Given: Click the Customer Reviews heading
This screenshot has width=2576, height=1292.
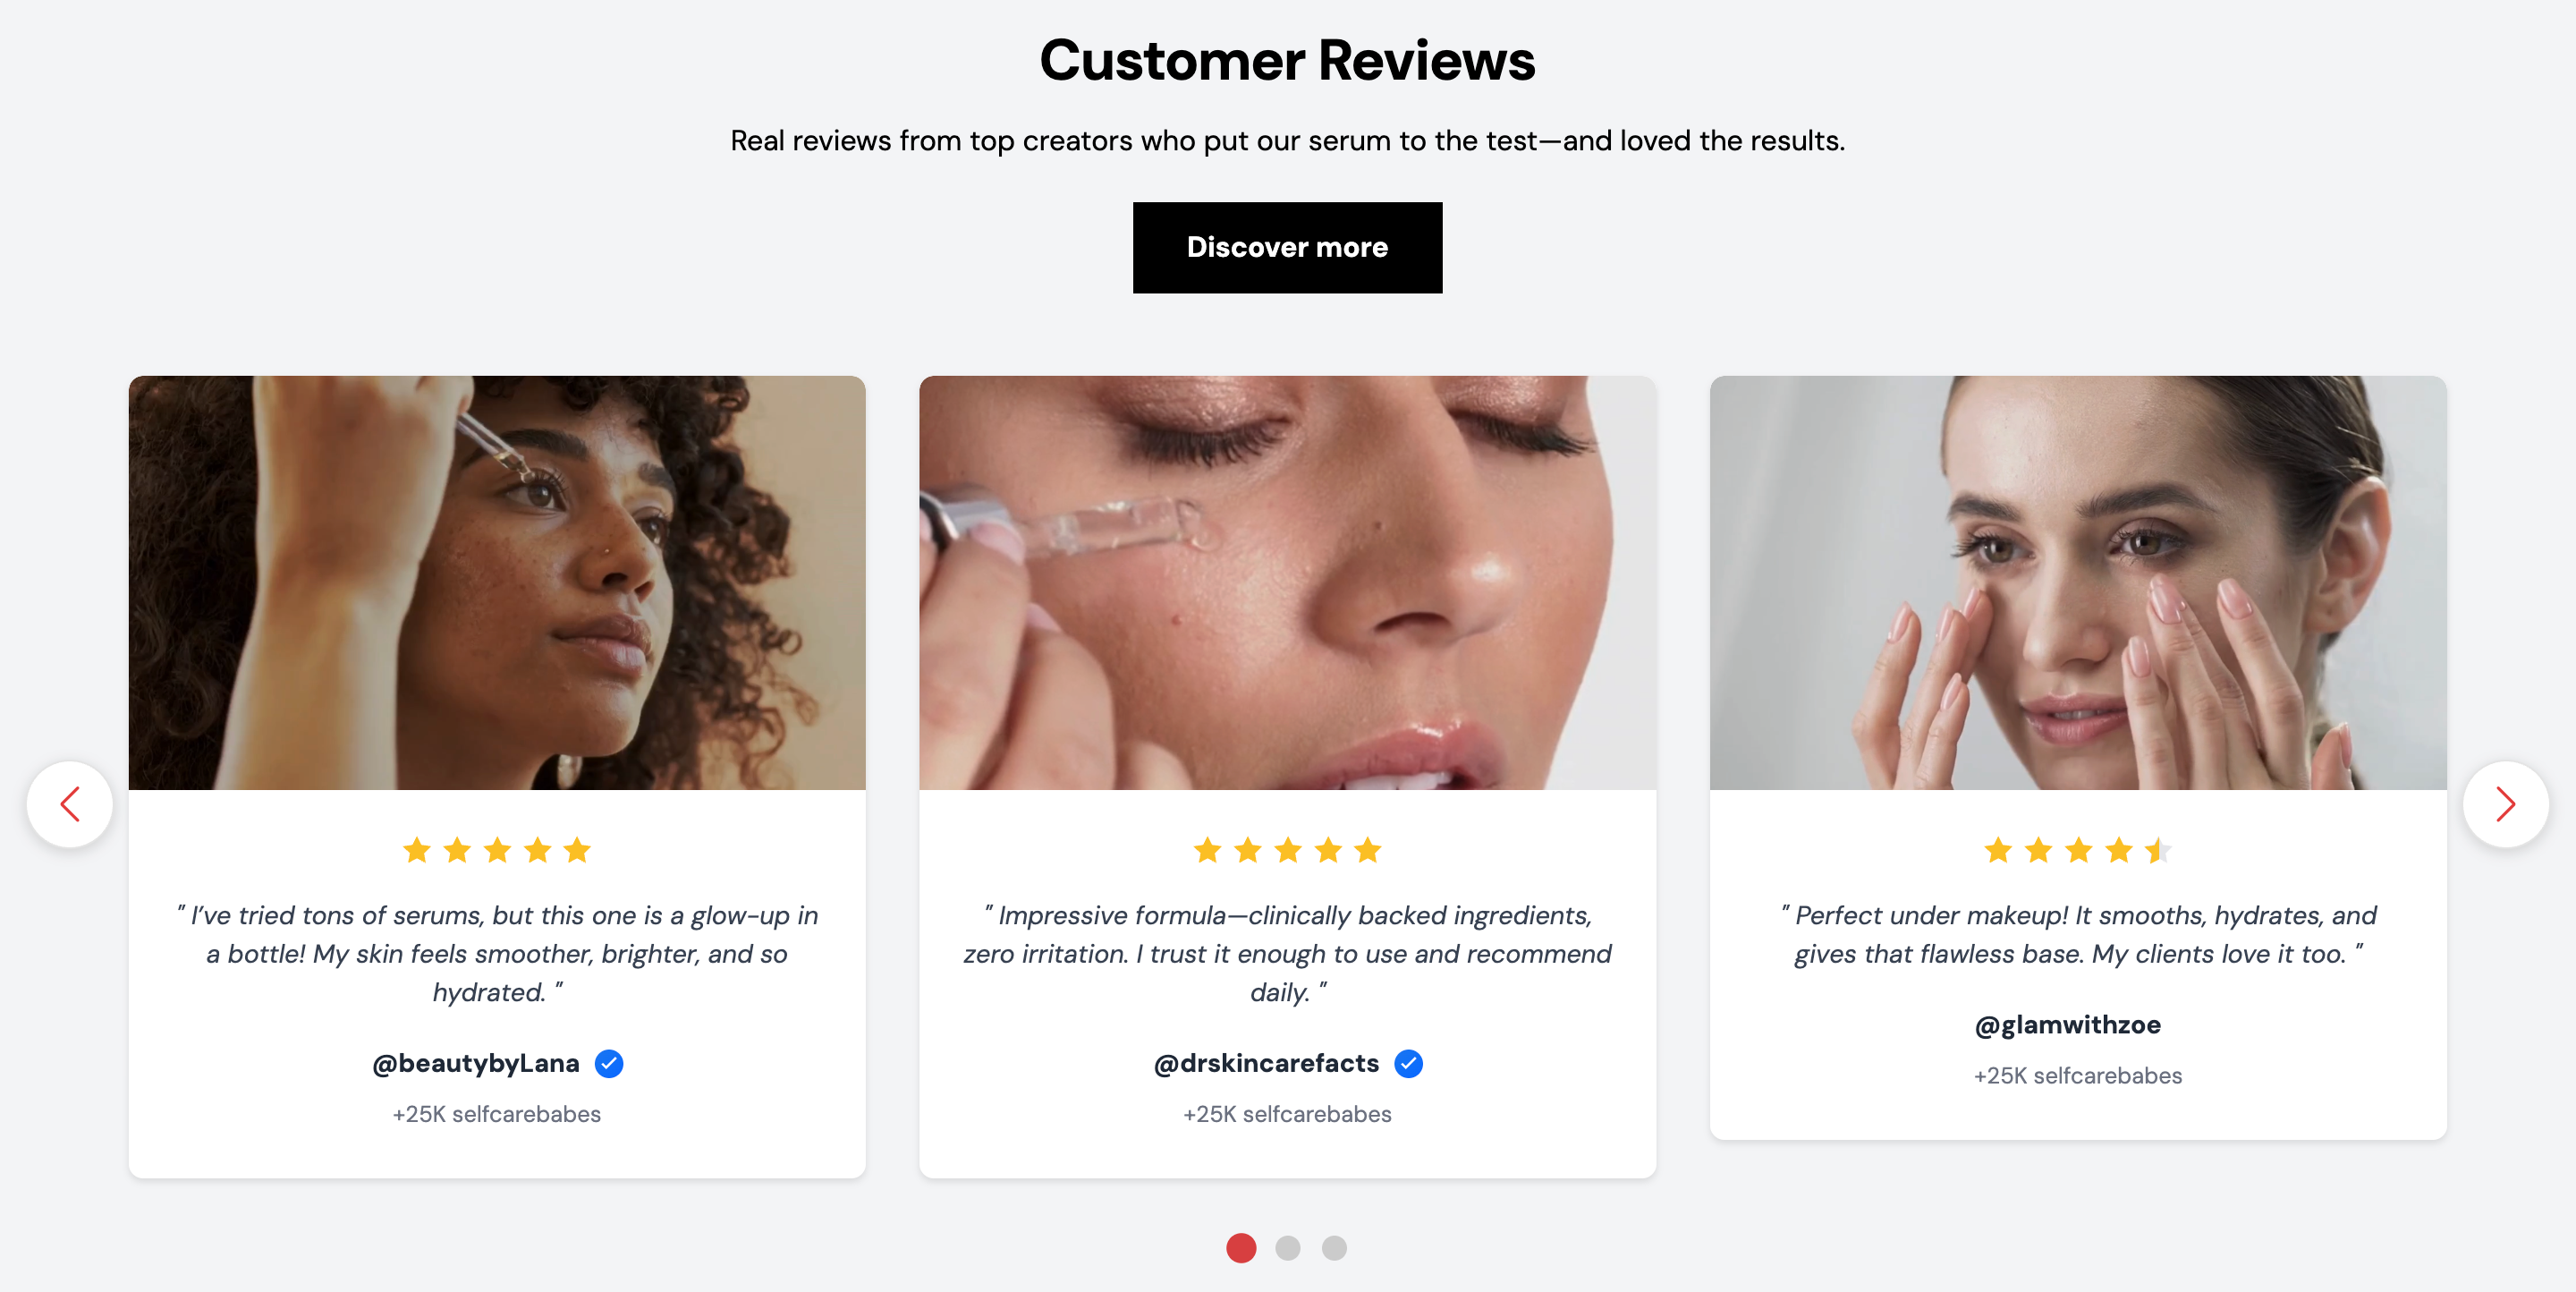Looking at the screenshot, I should (x=1287, y=60).
